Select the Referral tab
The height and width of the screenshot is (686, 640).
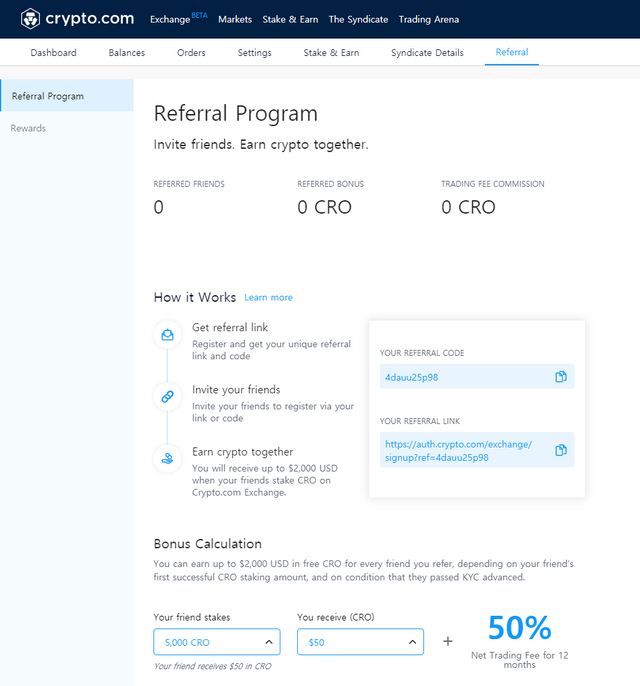pyautogui.click(x=512, y=52)
